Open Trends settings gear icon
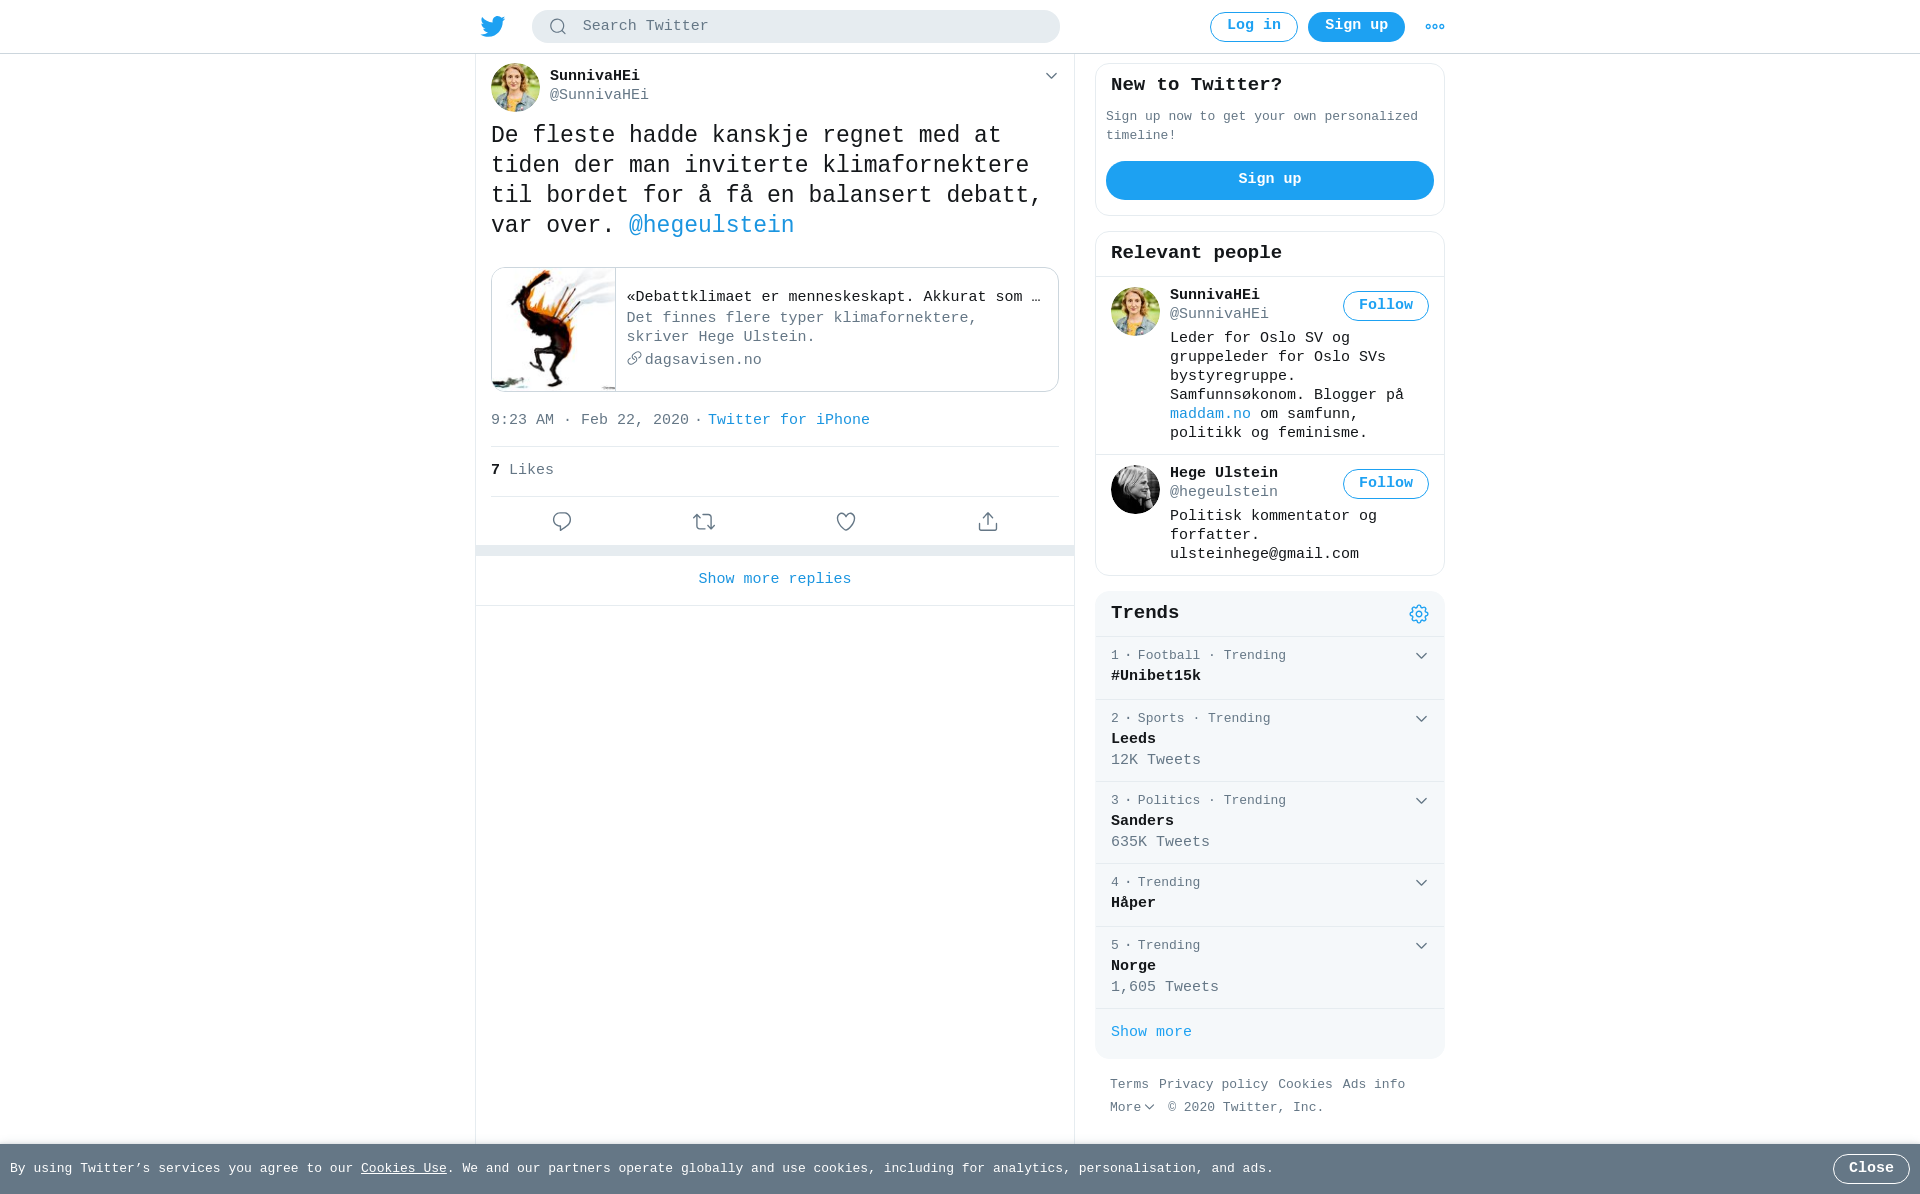This screenshot has width=1920, height=1194. pos(1419,614)
